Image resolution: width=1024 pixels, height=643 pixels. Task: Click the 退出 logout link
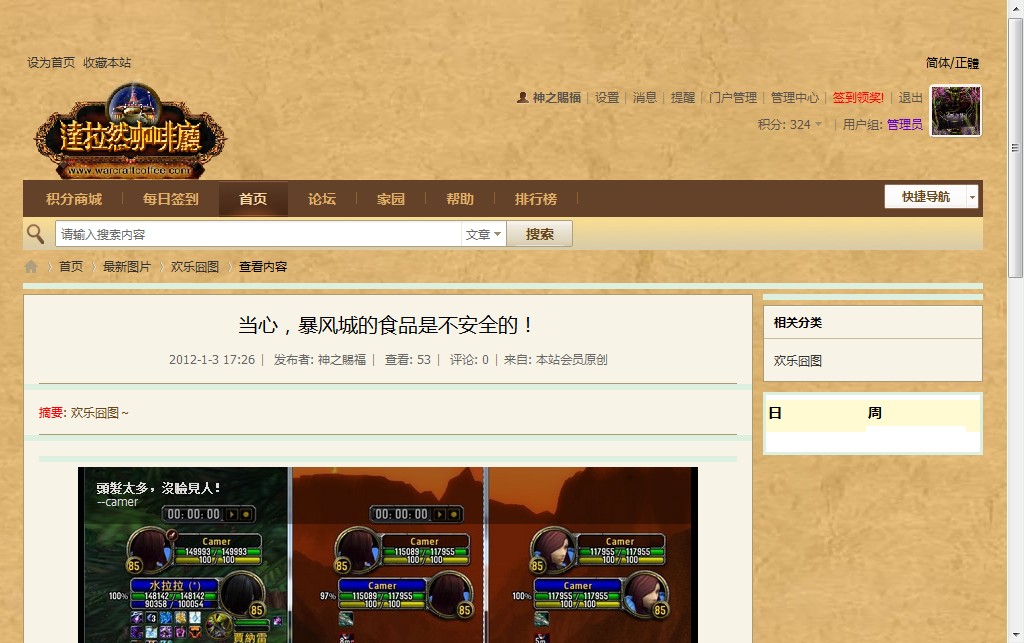pyautogui.click(x=910, y=97)
